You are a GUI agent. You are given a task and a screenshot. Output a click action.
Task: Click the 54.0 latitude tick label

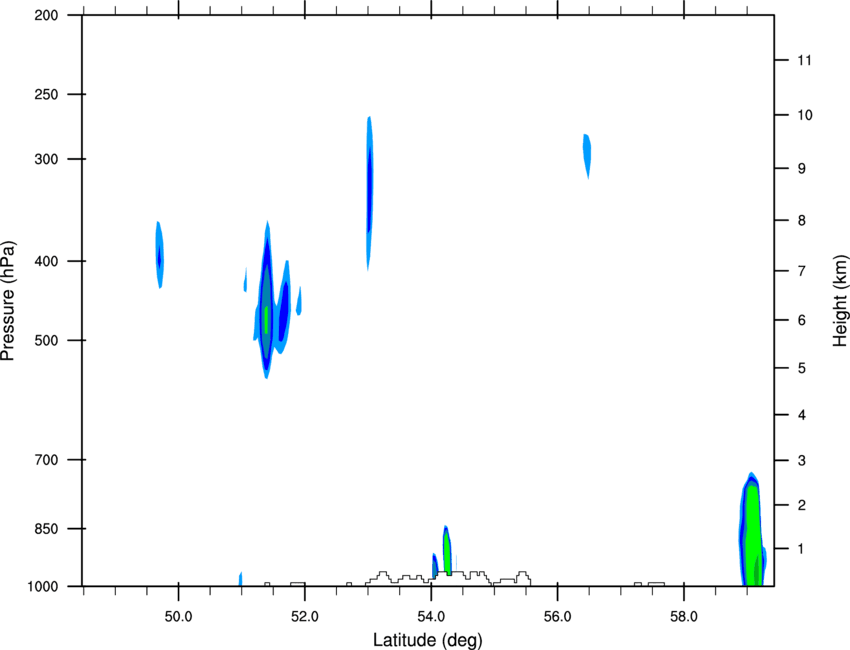coord(432,617)
